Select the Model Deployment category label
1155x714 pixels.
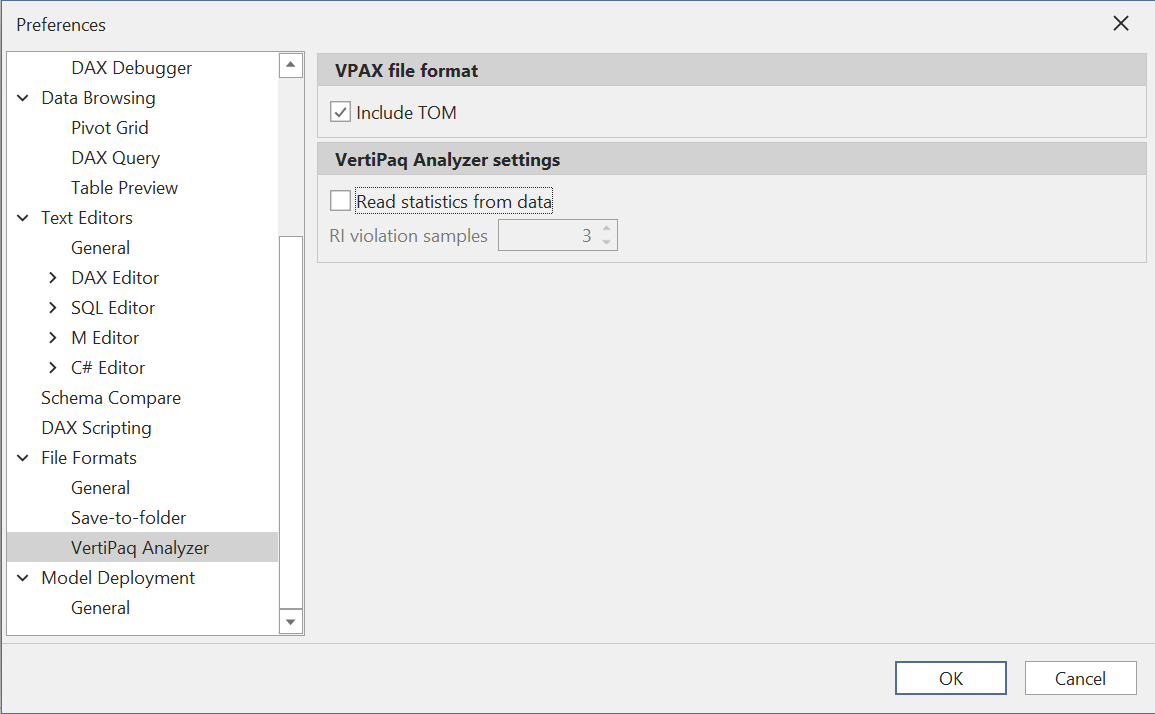click(x=118, y=578)
